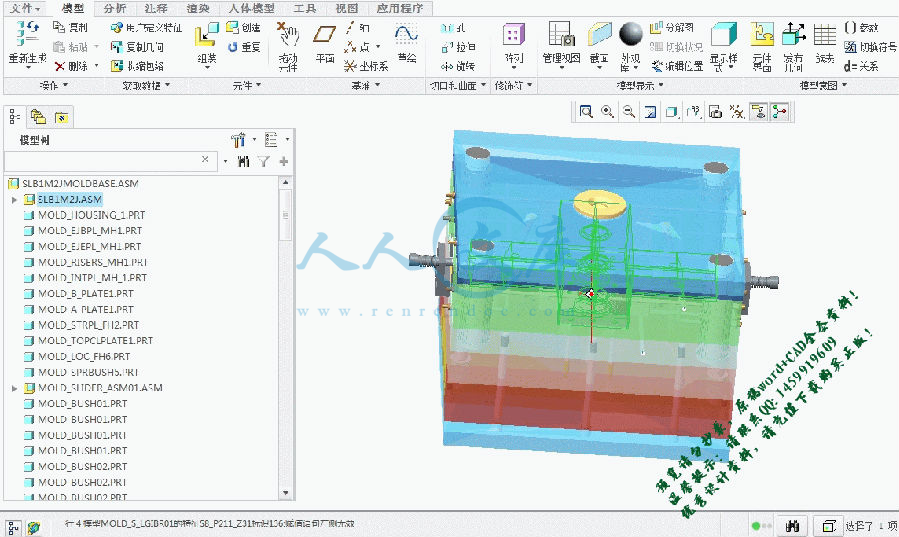Image resolution: width=899 pixels, height=537 pixels.
Task: Click the 组装 (Assemble) component icon
Action: coord(207,34)
